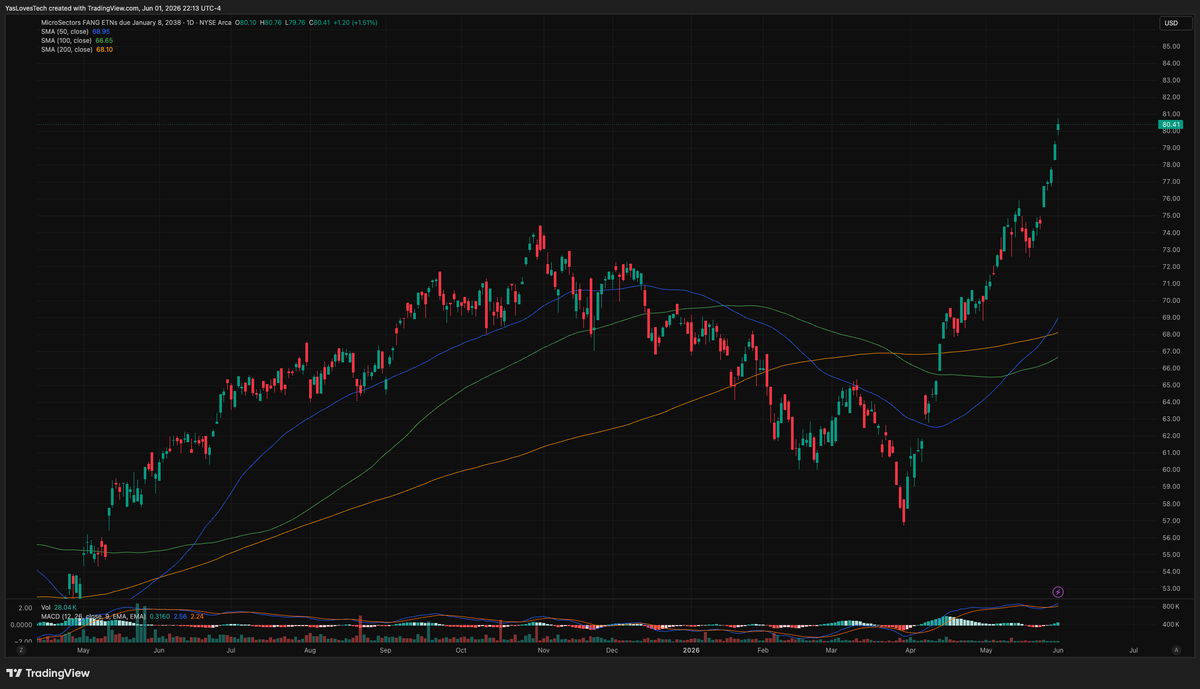
Task: Click the MACD indicator legend
Action: coord(94,616)
